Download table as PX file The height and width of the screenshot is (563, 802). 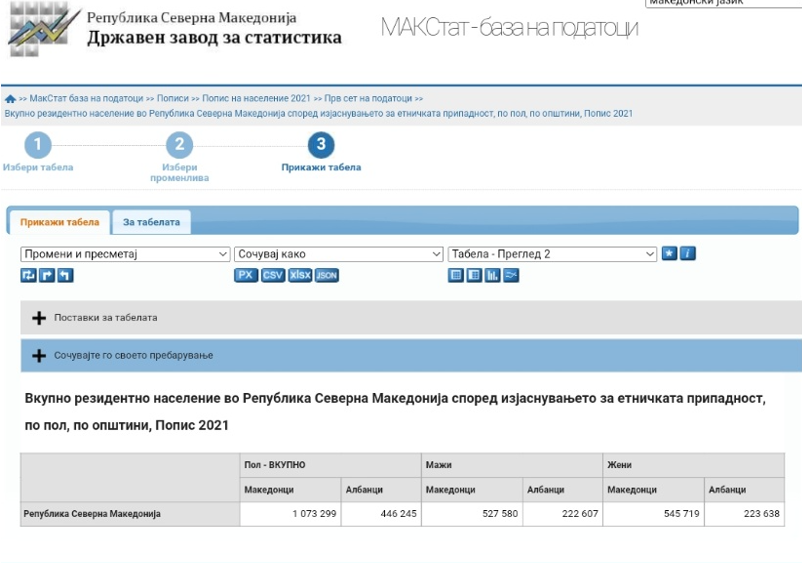pyautogui.click(x=246, y=276)
